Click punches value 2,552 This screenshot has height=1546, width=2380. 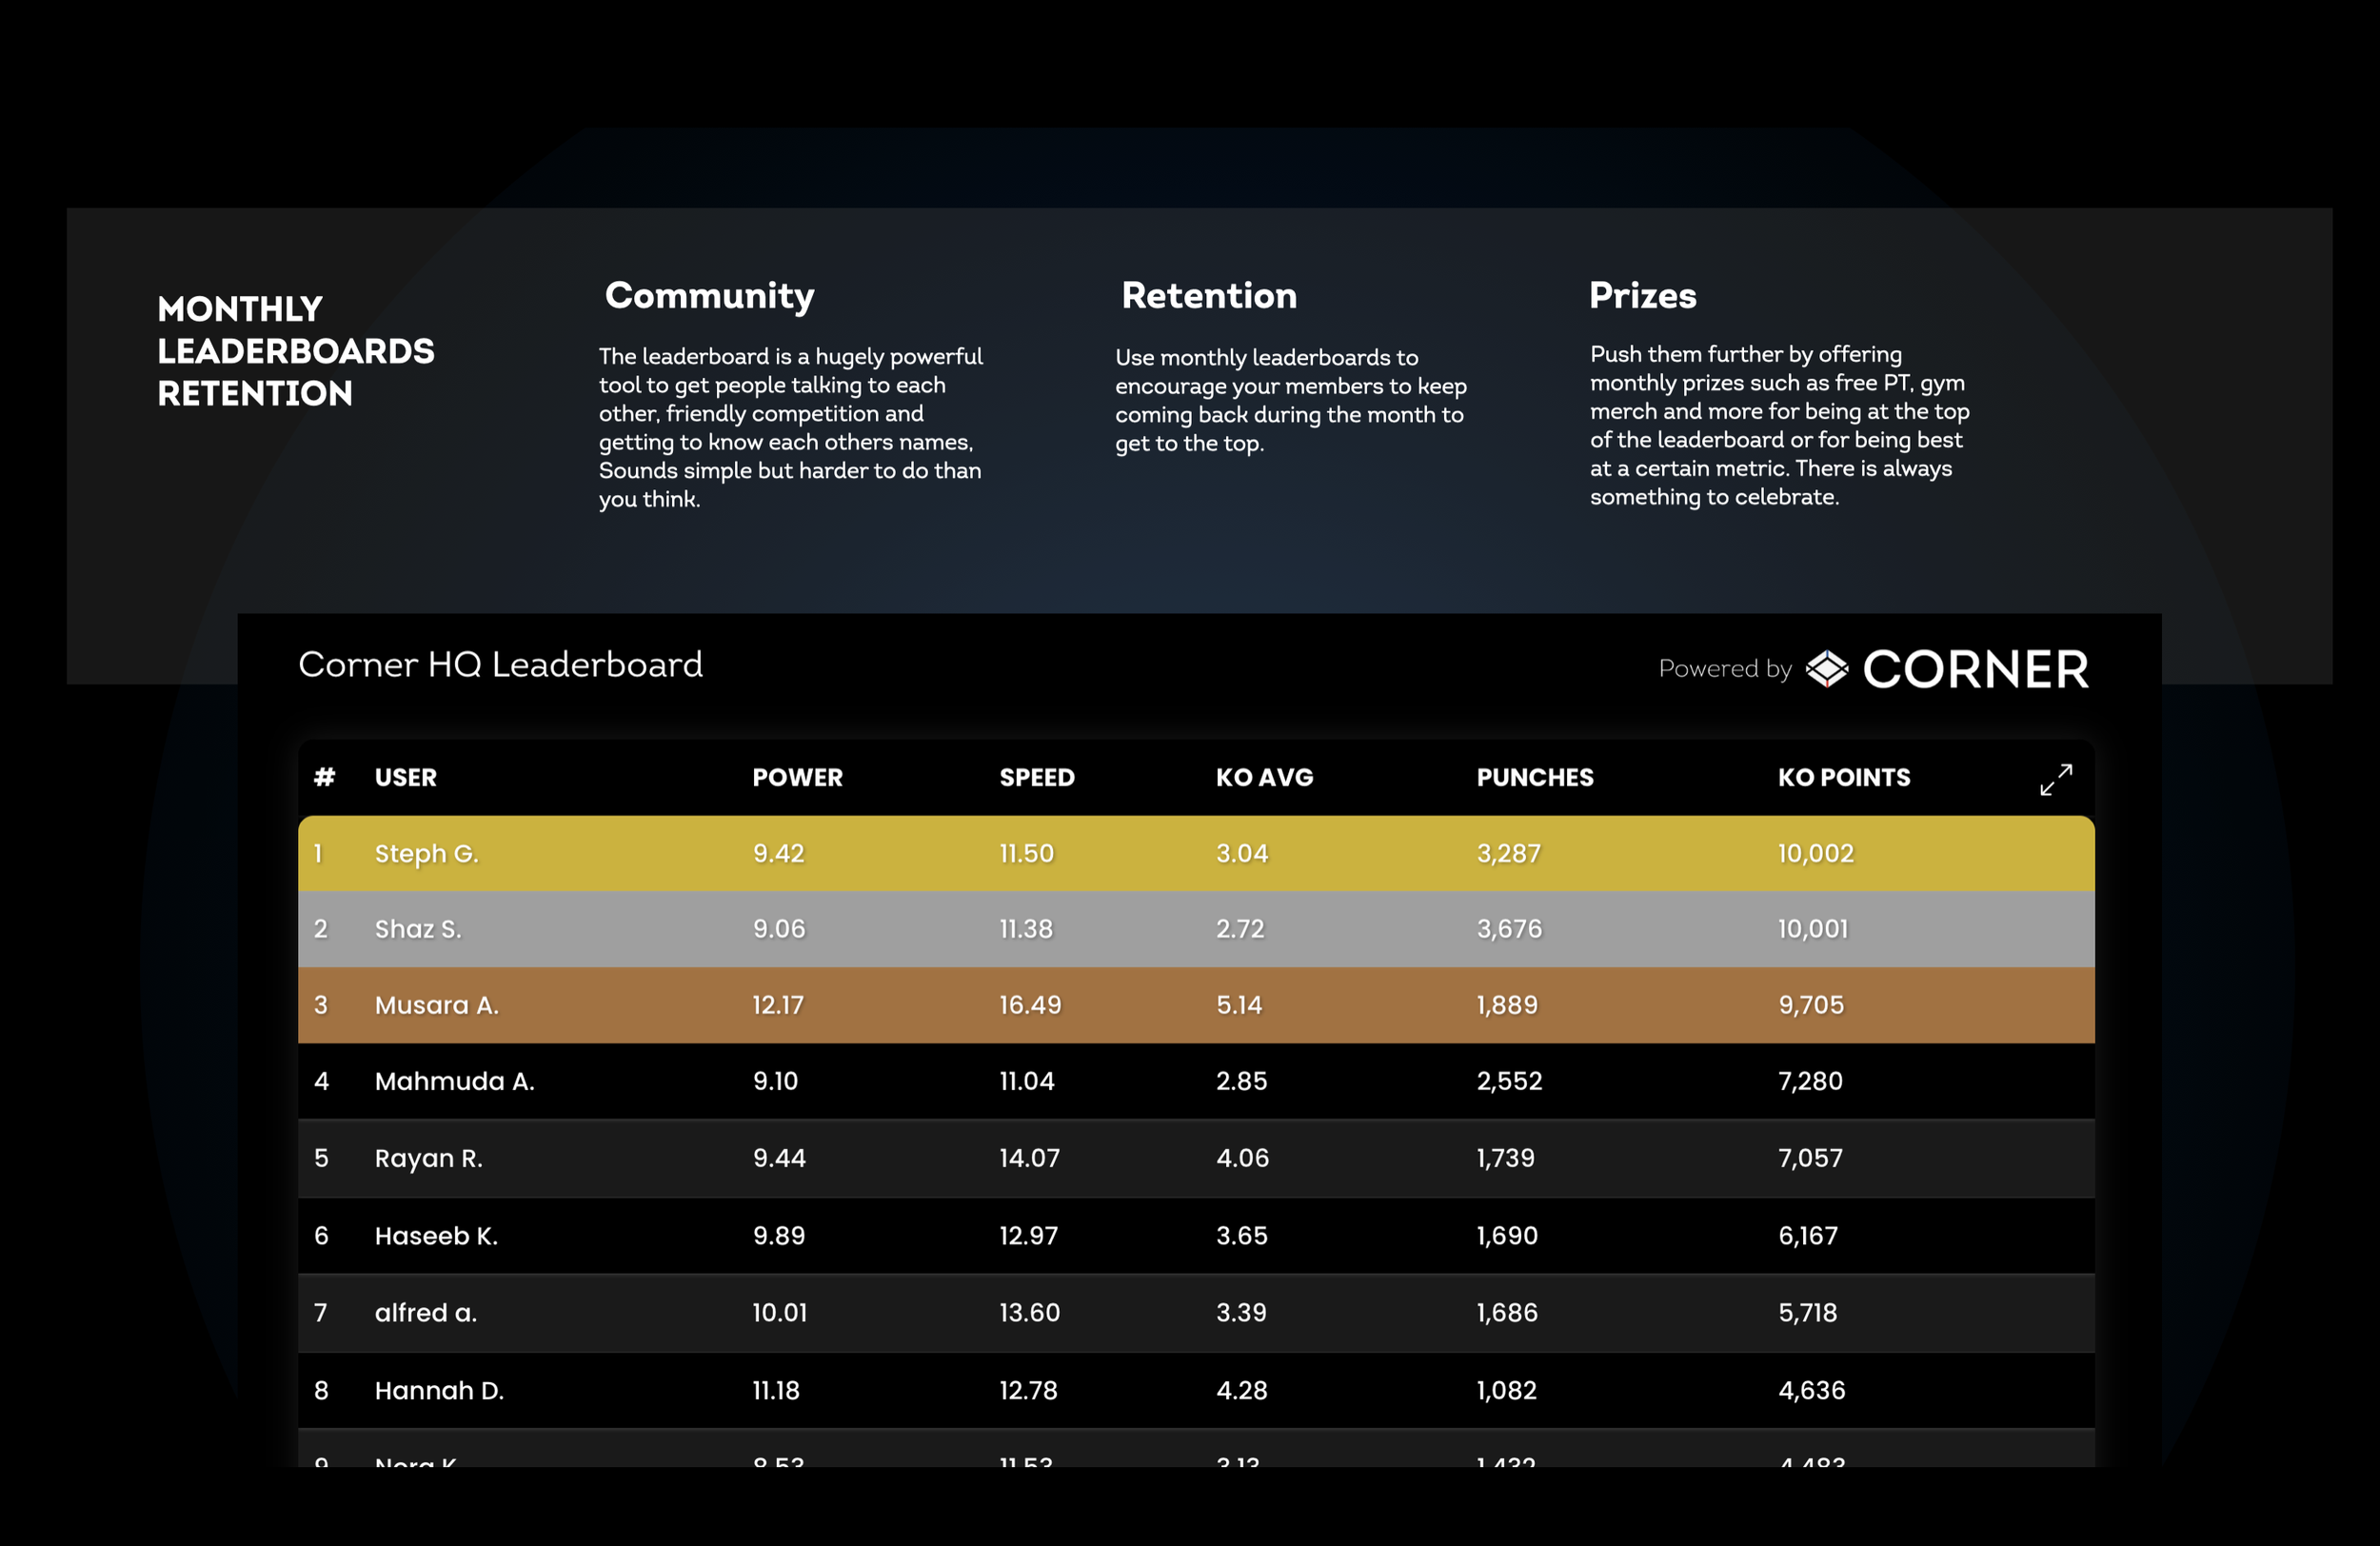pos(1510,1081)
